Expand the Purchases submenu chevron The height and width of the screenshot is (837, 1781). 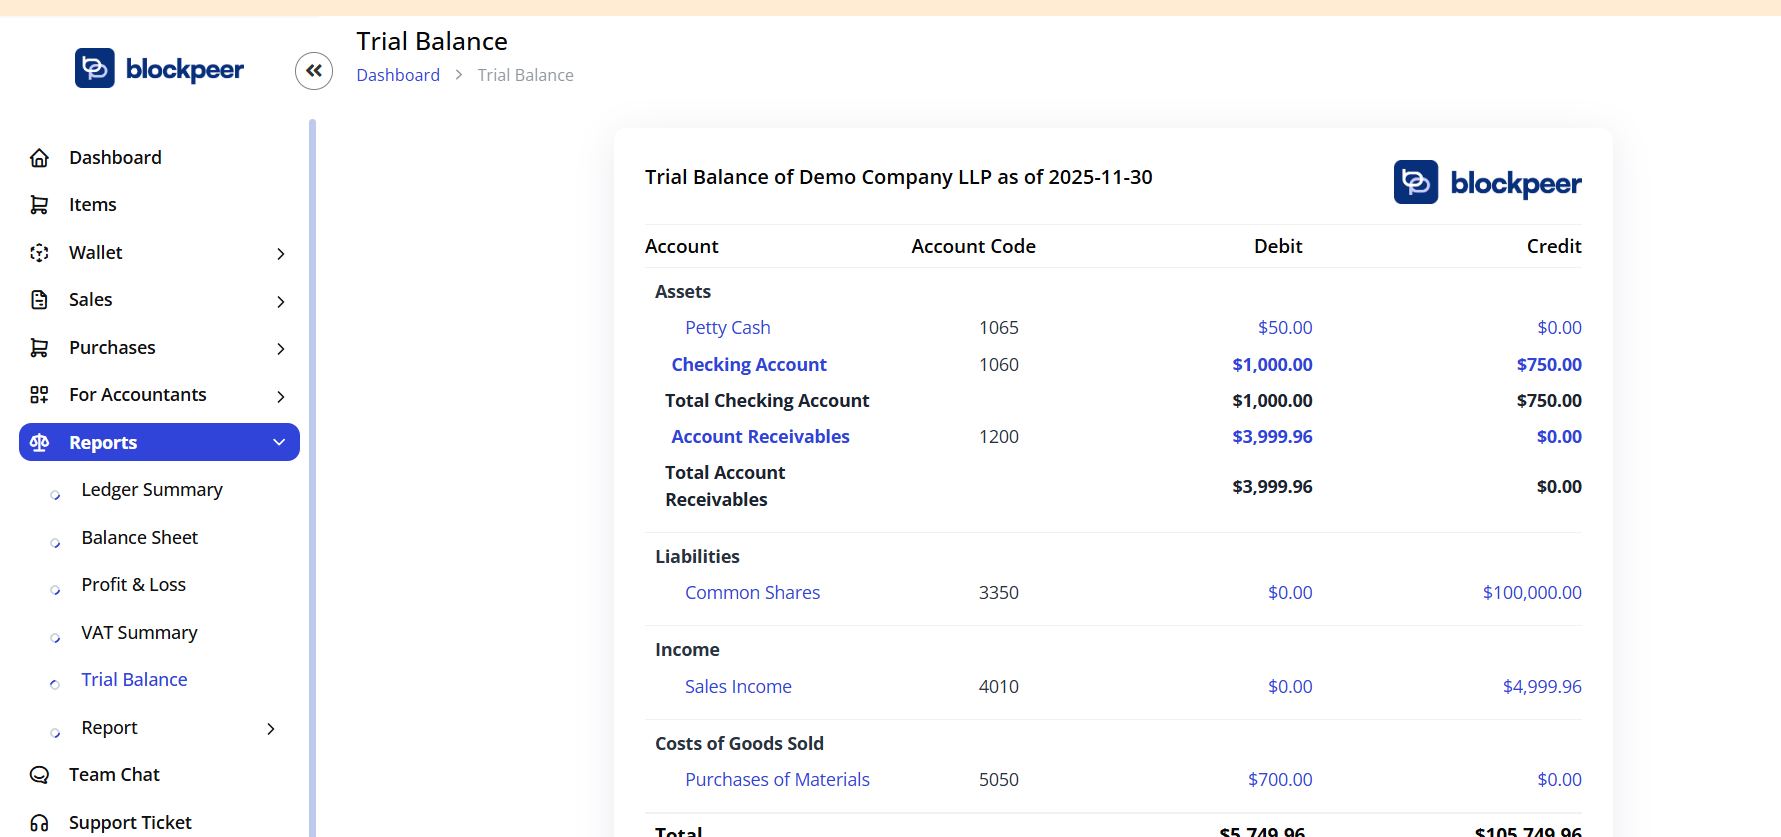pyautogui.click(x=281, y=349)
